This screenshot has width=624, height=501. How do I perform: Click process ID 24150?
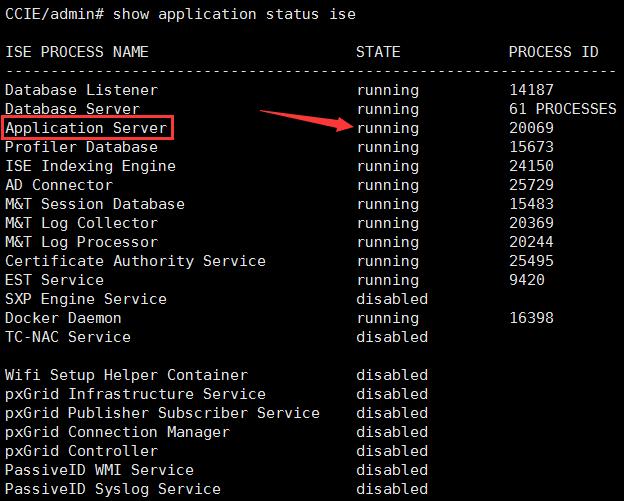pyautogui.click(x=531, y=166)
